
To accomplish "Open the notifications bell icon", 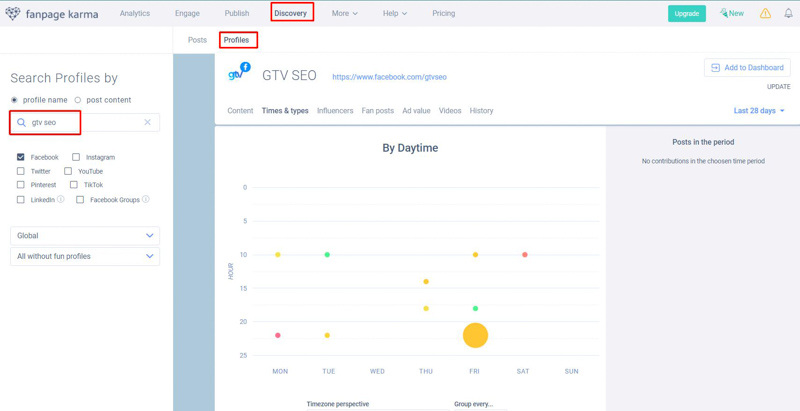I will [x=788, y=14].
